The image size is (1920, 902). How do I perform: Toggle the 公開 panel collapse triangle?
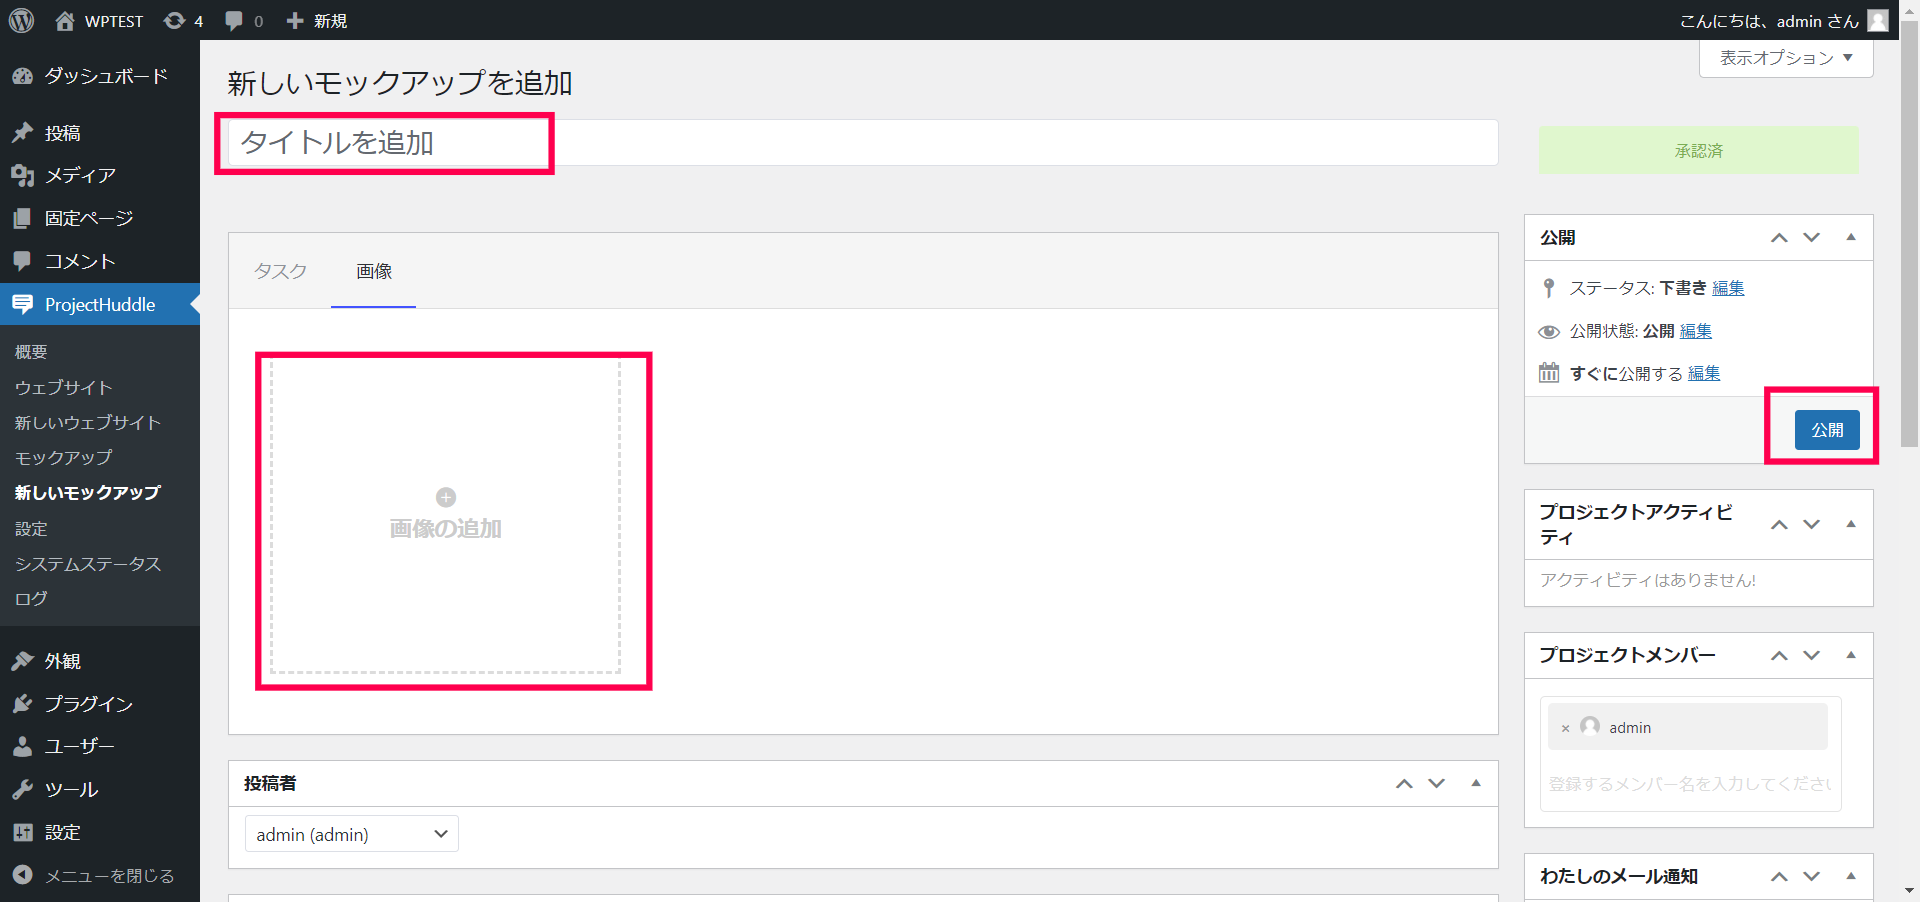(1851, 237)
